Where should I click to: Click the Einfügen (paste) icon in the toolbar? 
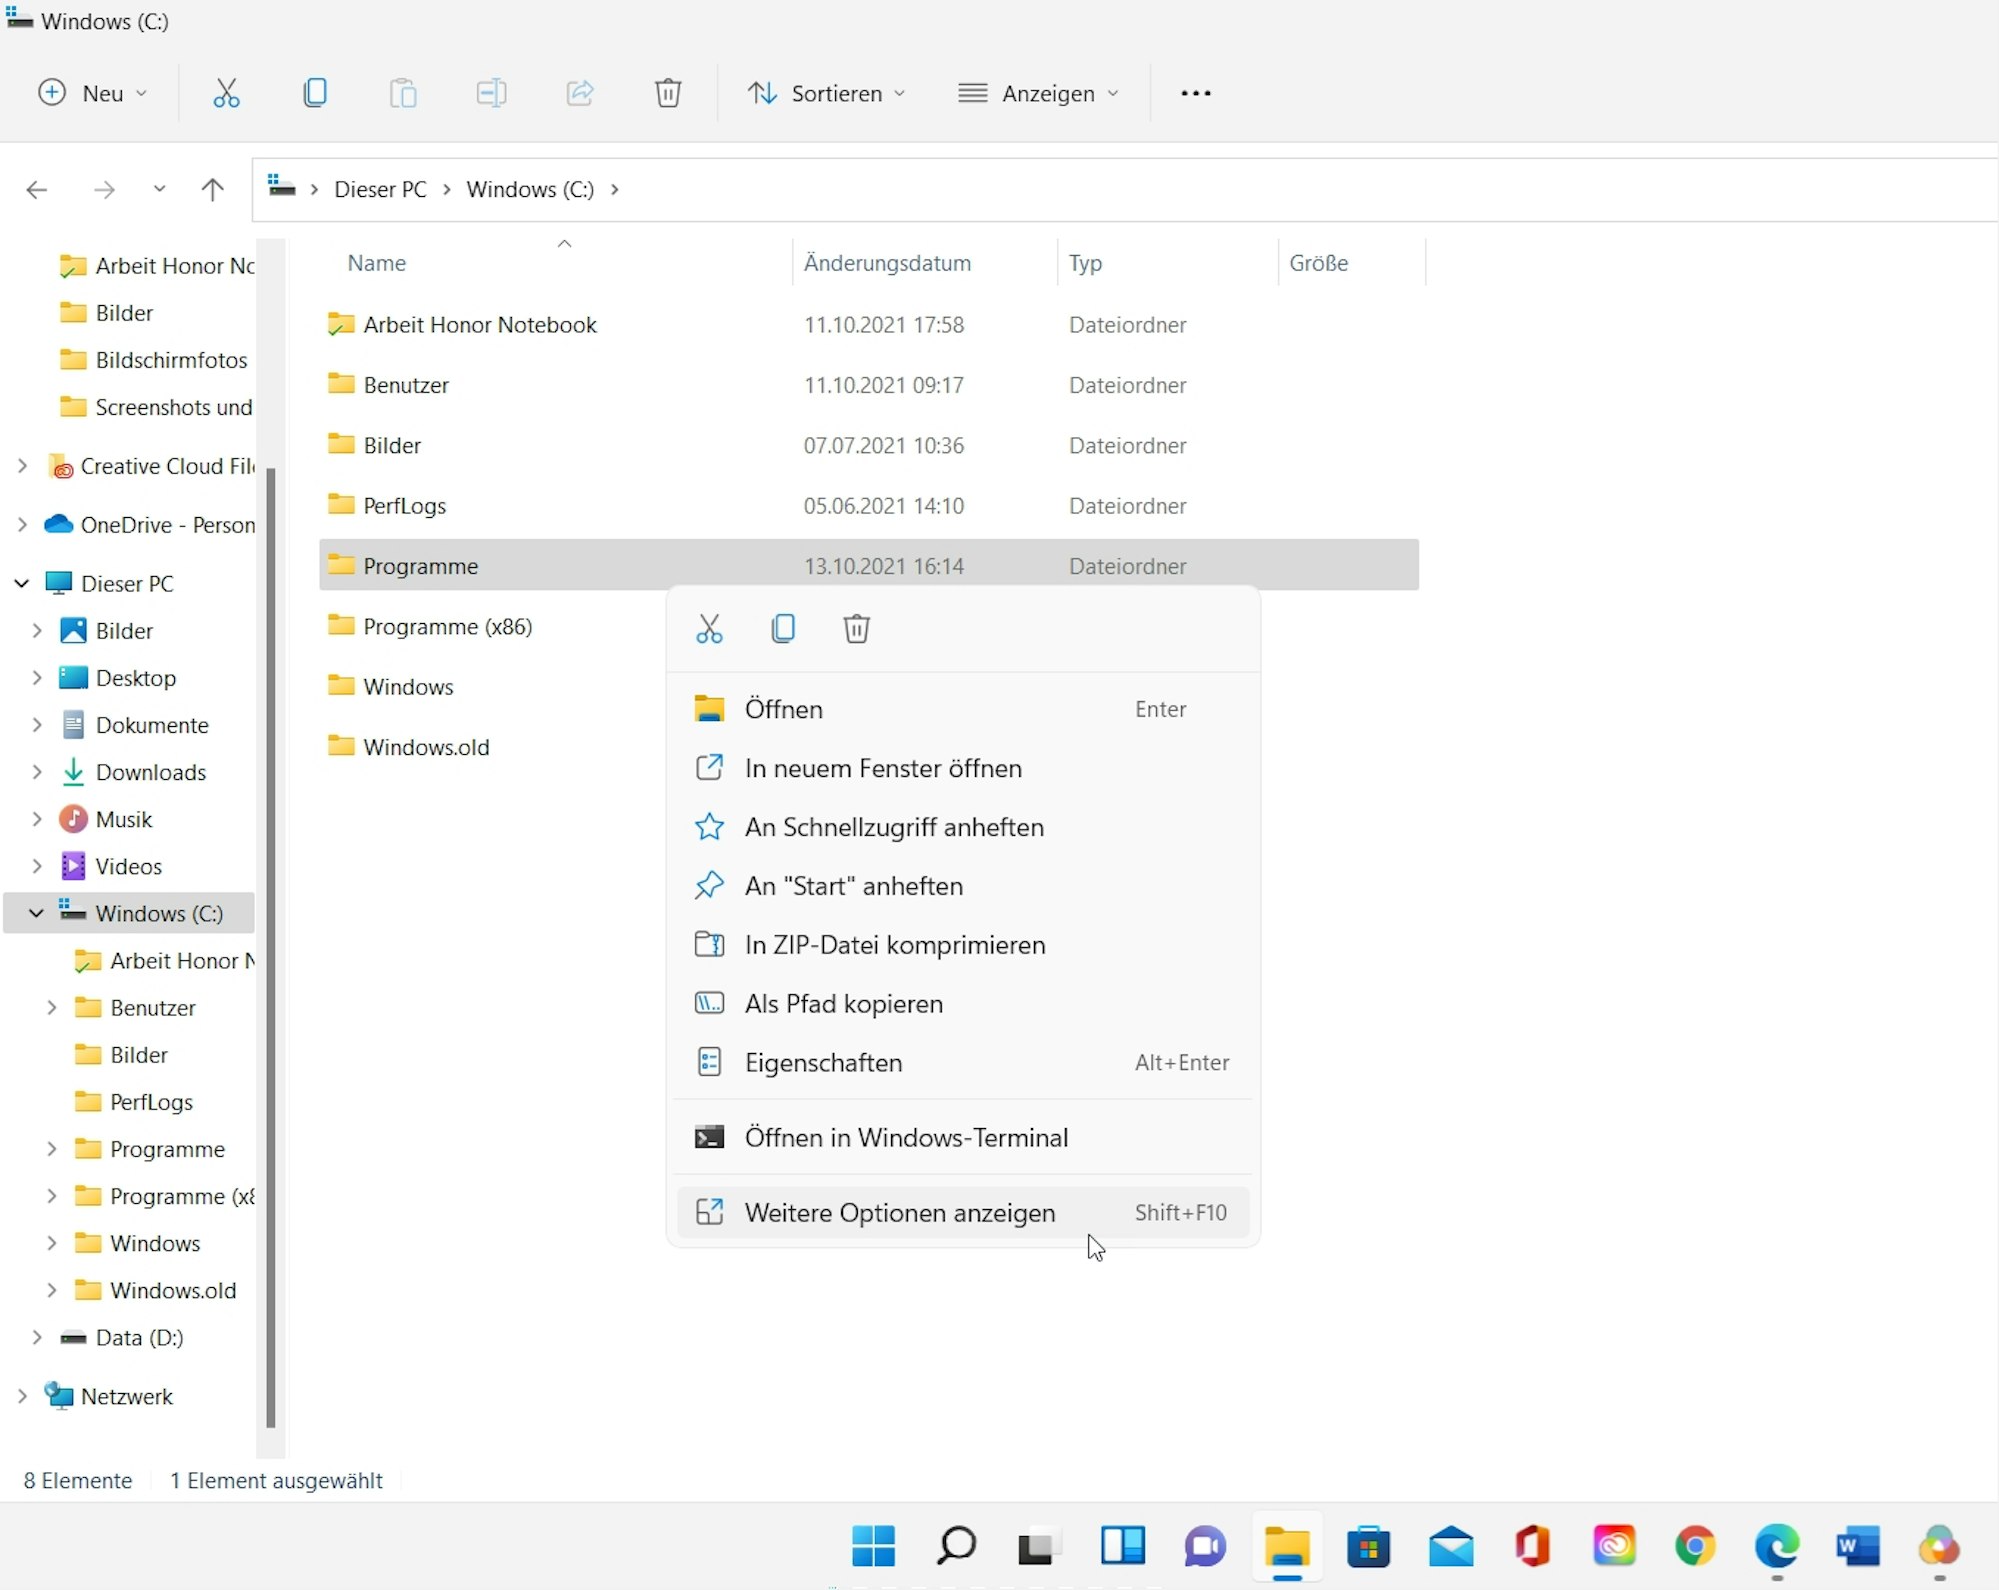pos(403,93)
